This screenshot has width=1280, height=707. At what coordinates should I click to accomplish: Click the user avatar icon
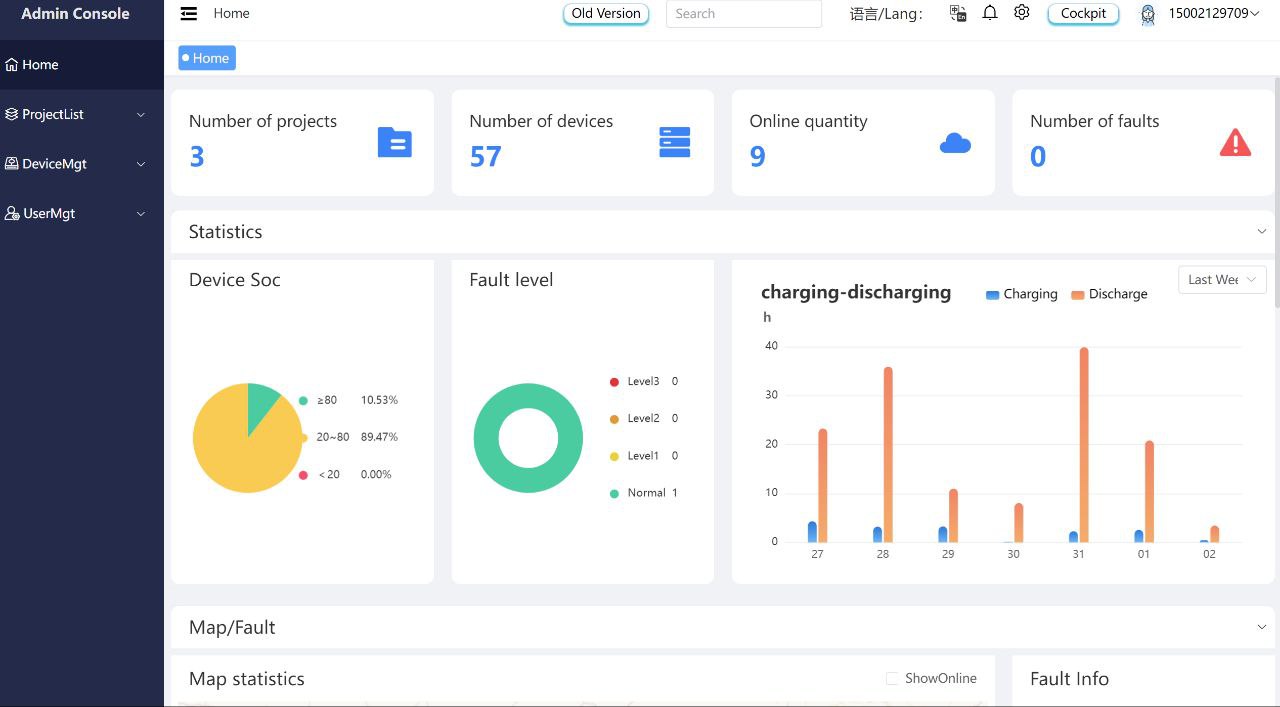pos(1148,14)
